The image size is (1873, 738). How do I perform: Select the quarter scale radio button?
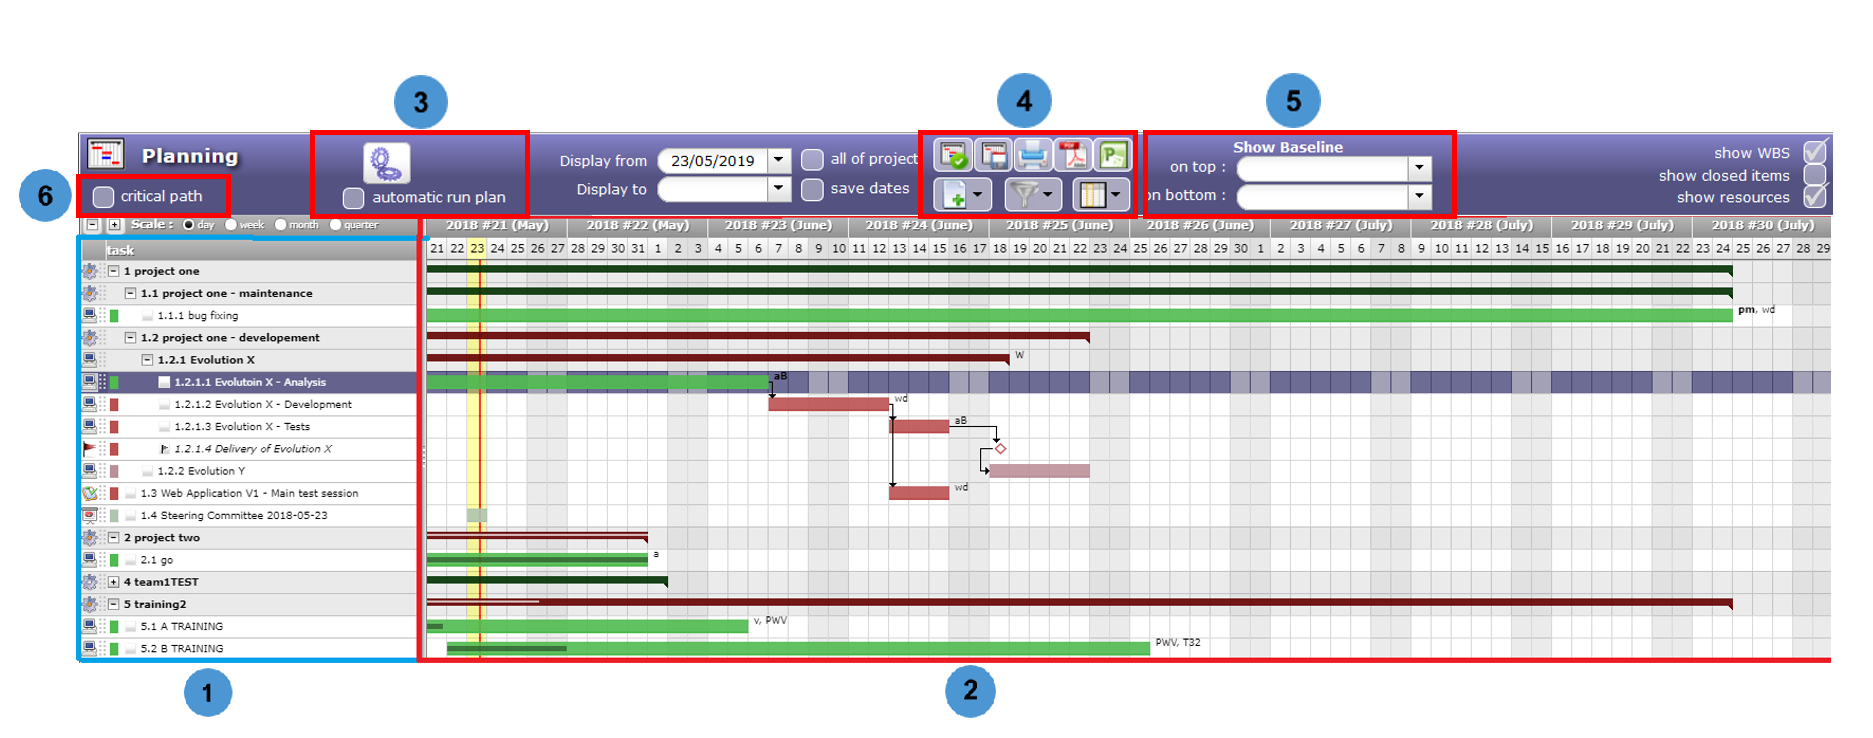pyautogui.click(x=336, y=225)
